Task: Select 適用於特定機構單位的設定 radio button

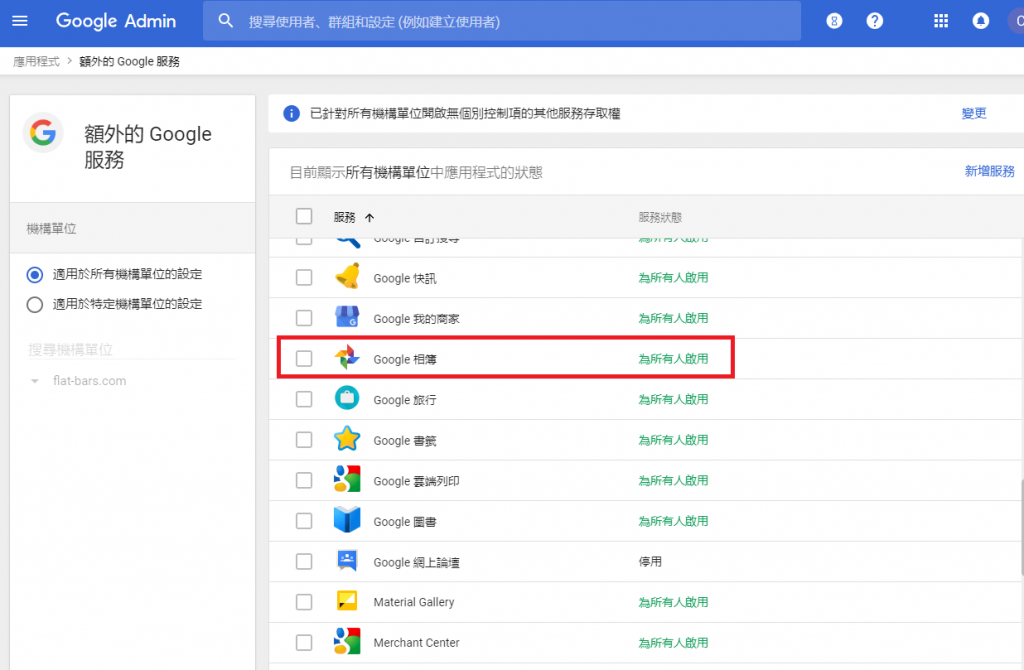Action: pyautogui.click(x=35, y=304)
